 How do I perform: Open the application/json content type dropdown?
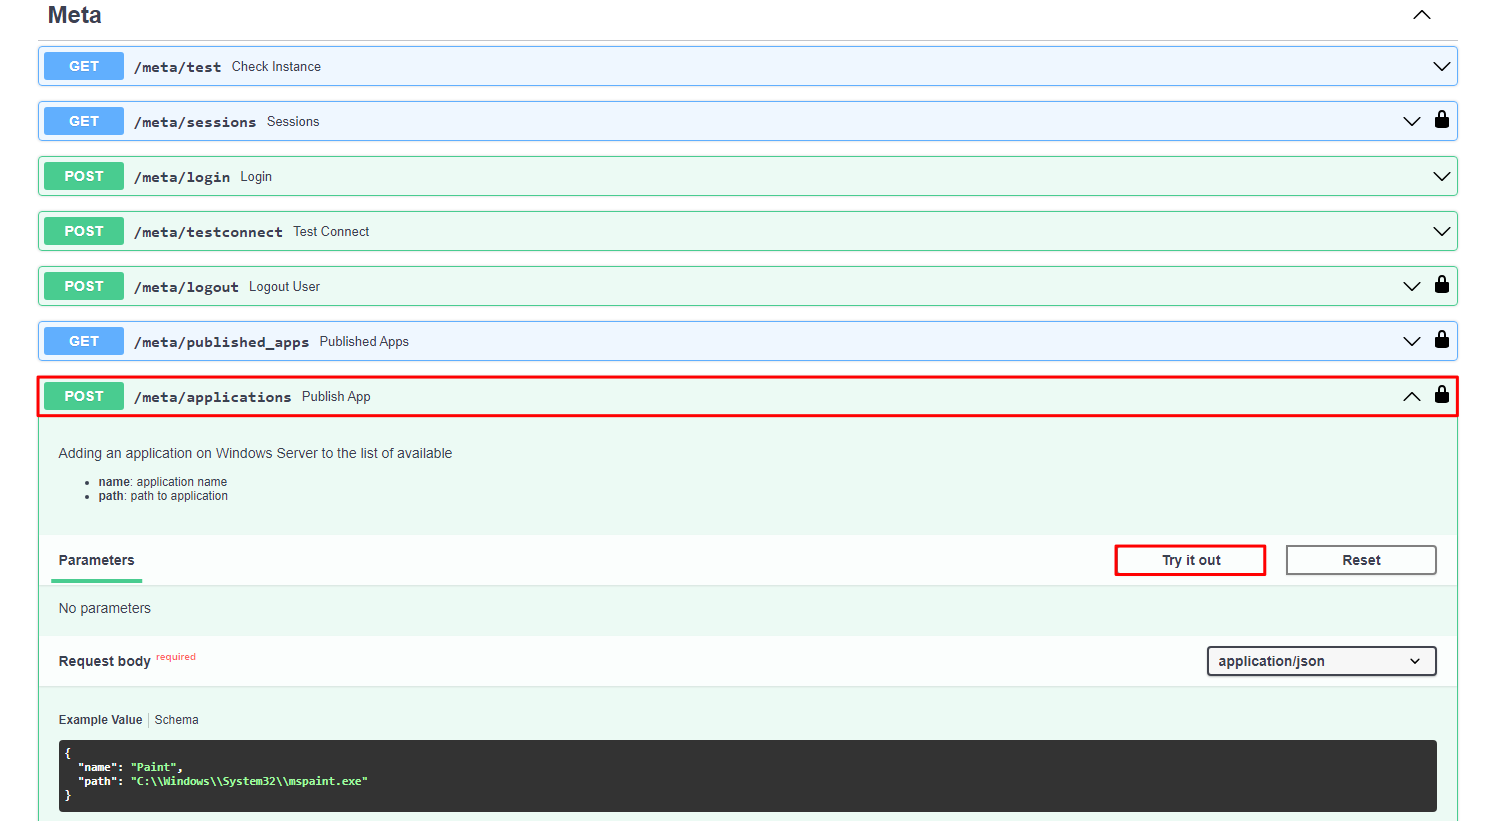point(1320,661)
